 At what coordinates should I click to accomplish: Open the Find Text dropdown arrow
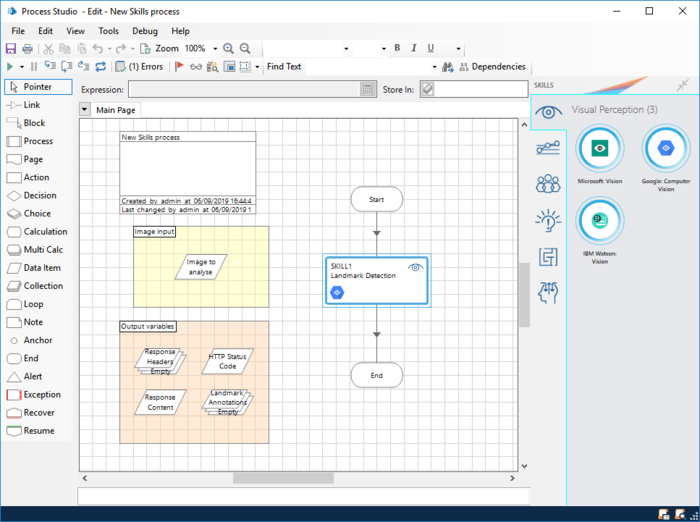(434, 67)
